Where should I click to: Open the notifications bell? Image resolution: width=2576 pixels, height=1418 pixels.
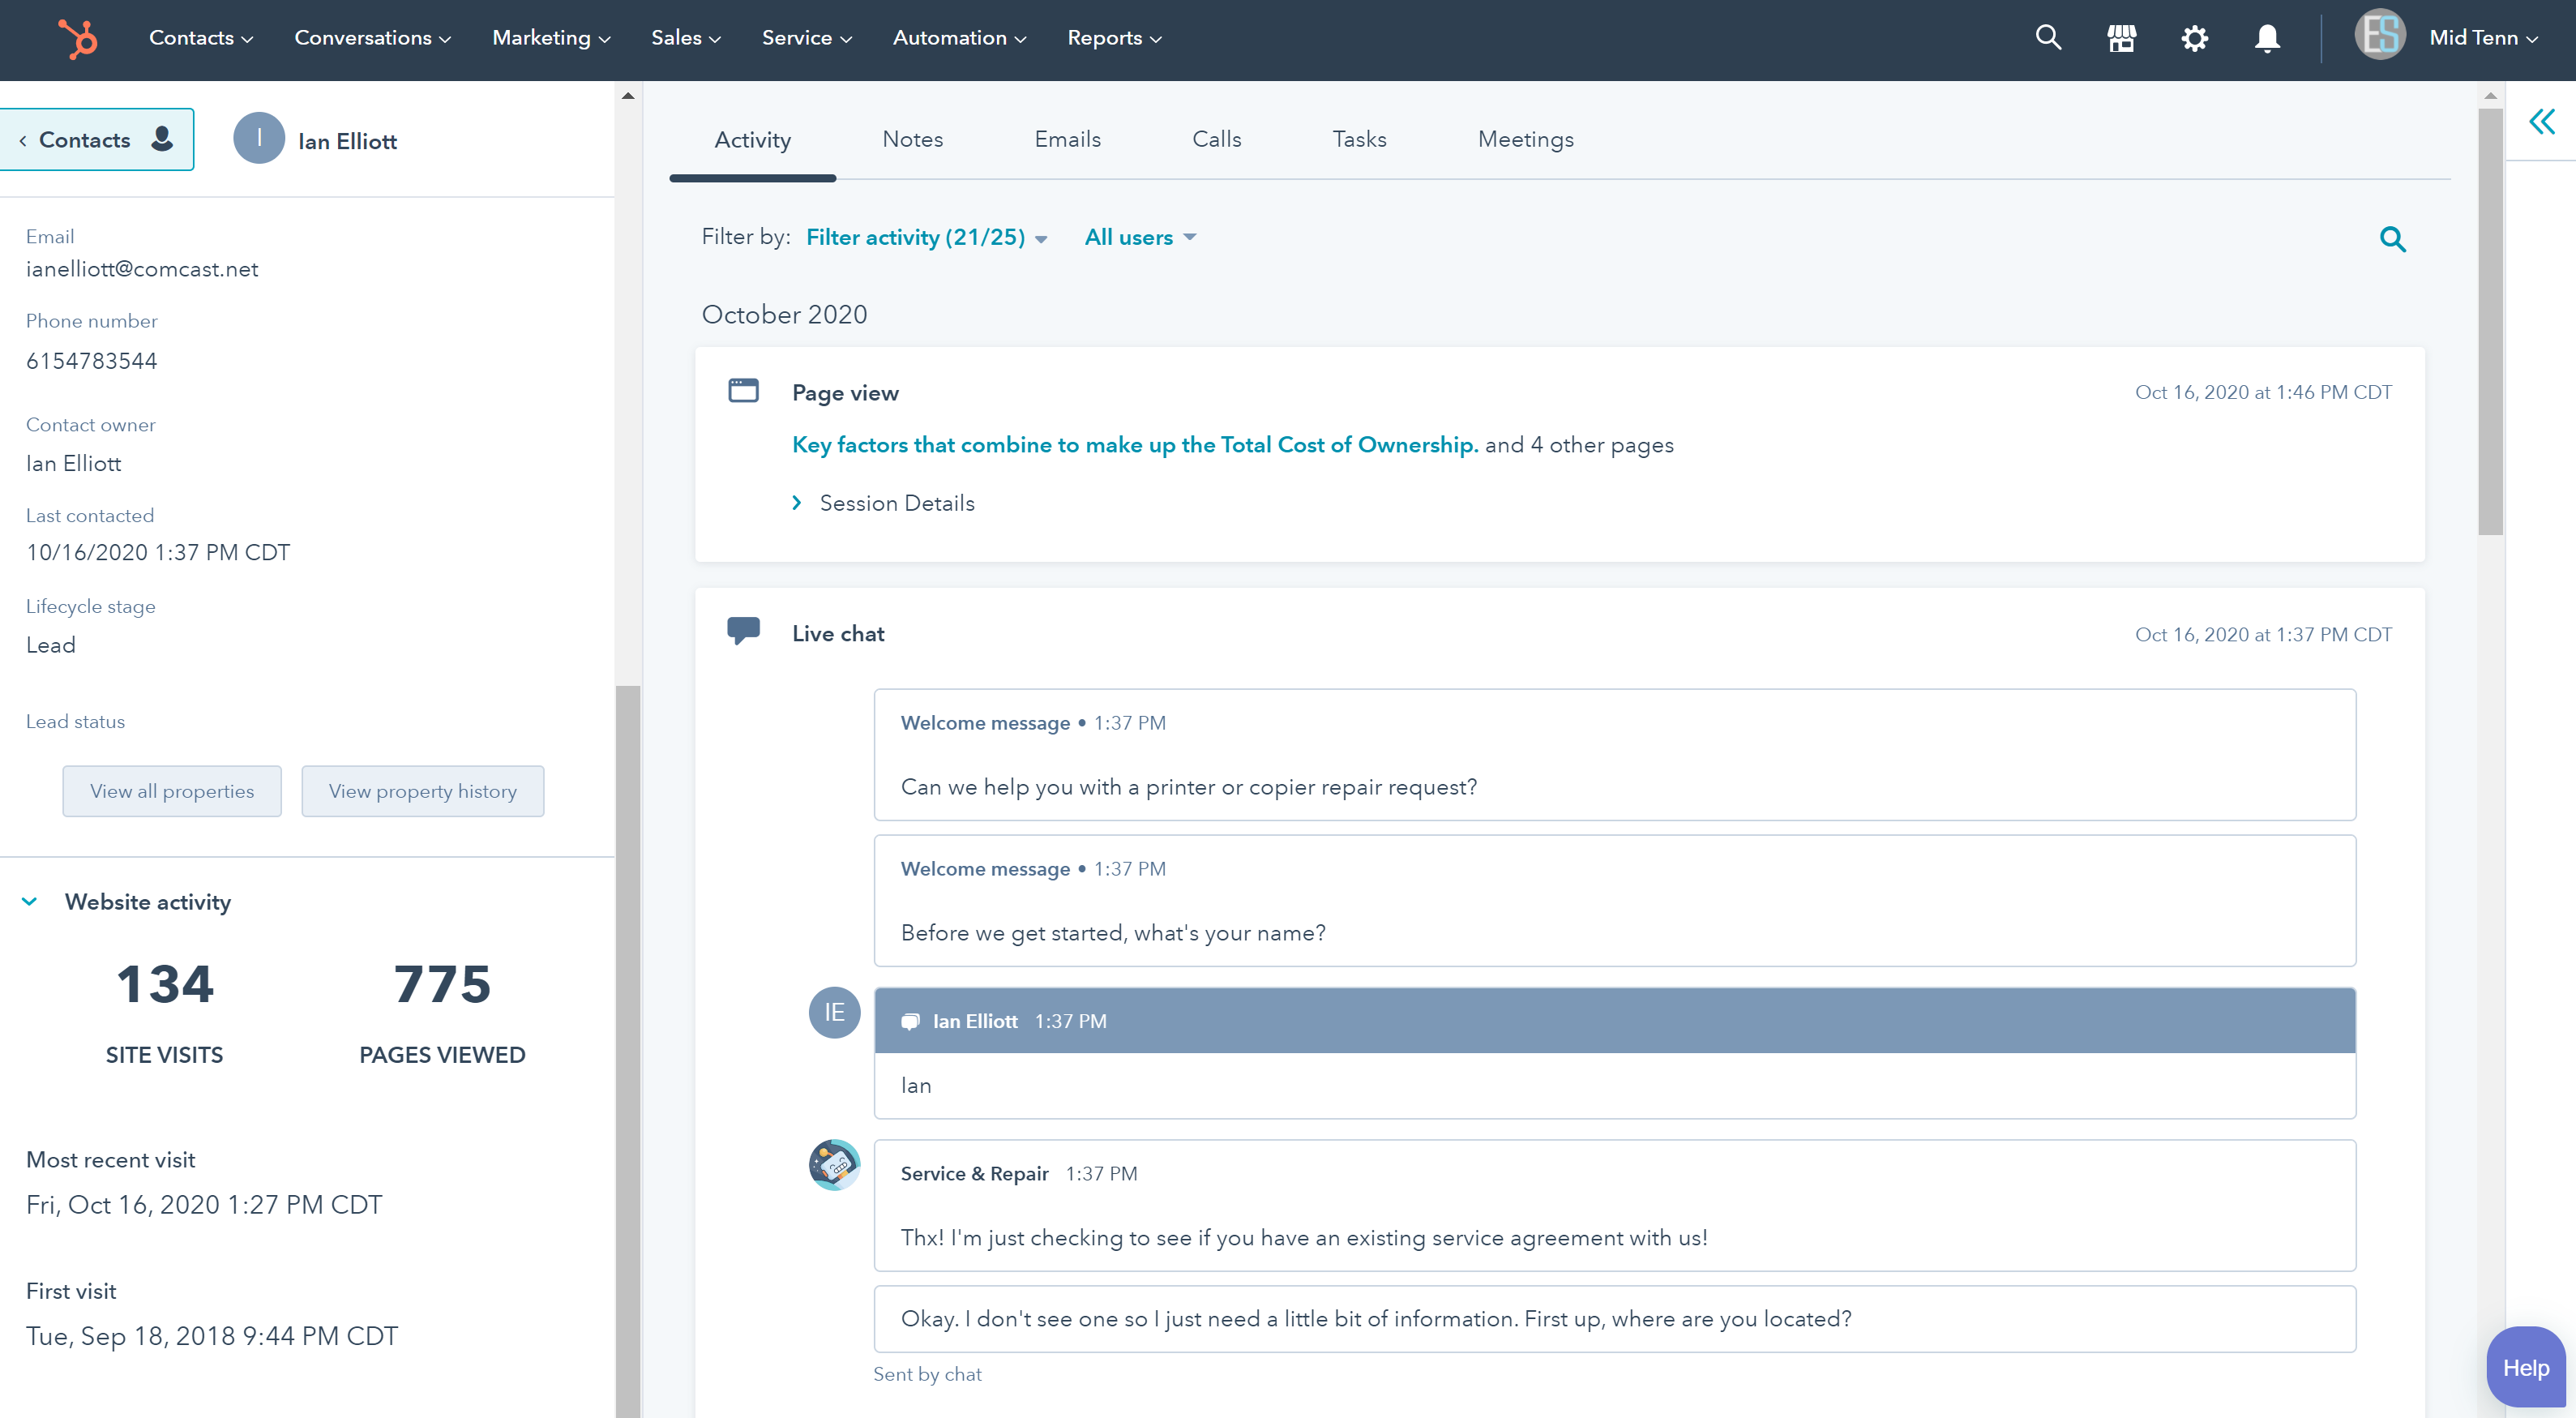click(x=2267, y=39)
